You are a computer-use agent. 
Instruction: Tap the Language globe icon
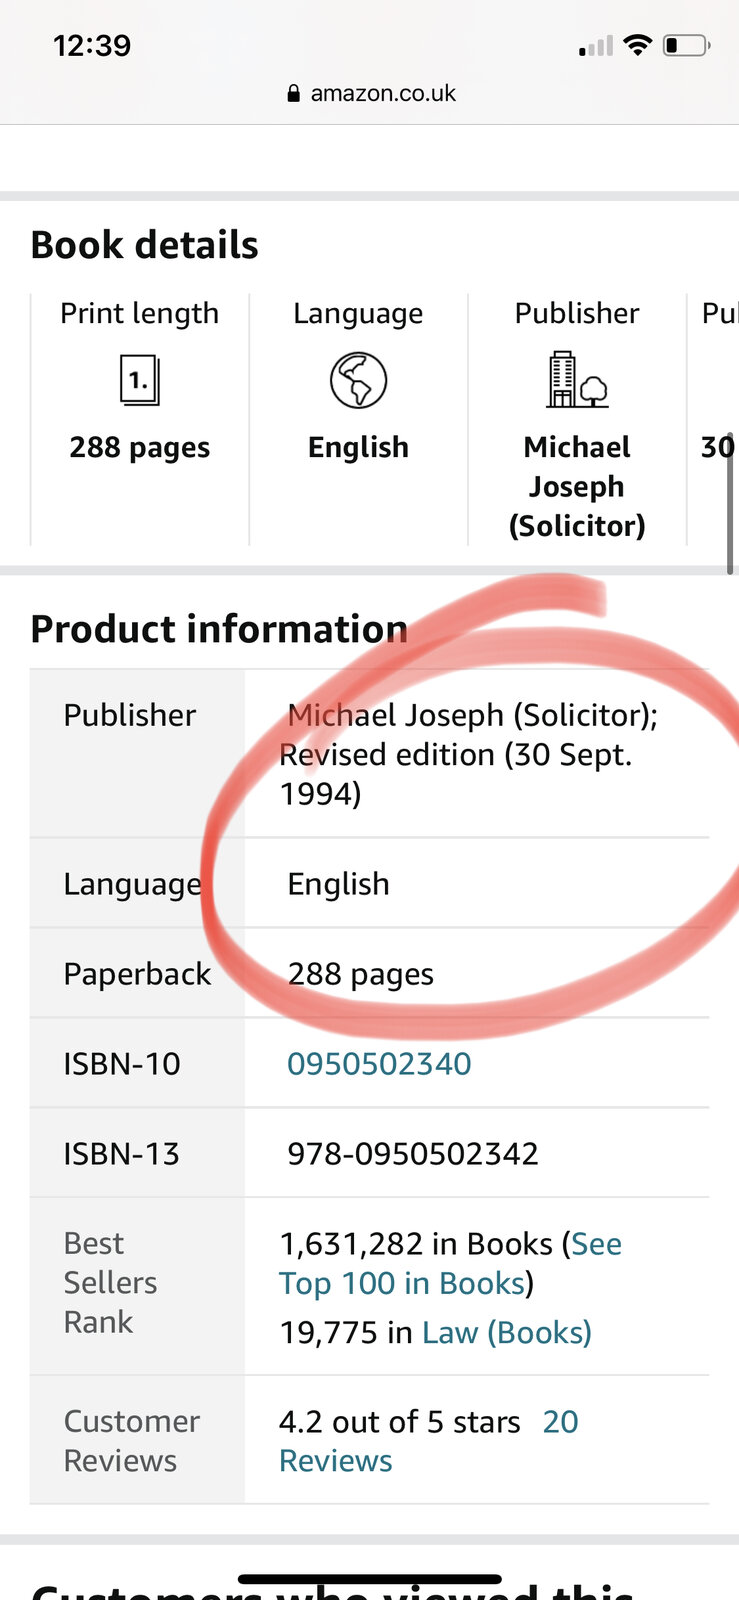(x=358, y=380)
